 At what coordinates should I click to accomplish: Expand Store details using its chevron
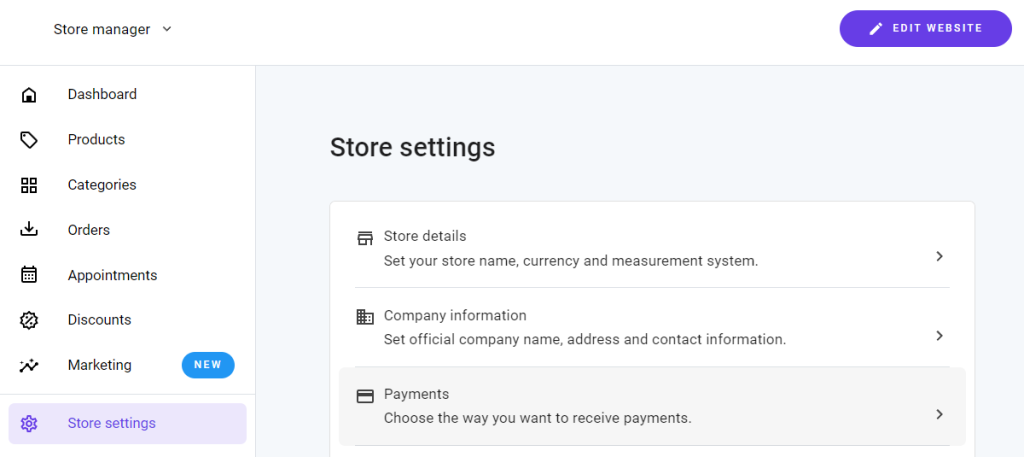point(939,256)
